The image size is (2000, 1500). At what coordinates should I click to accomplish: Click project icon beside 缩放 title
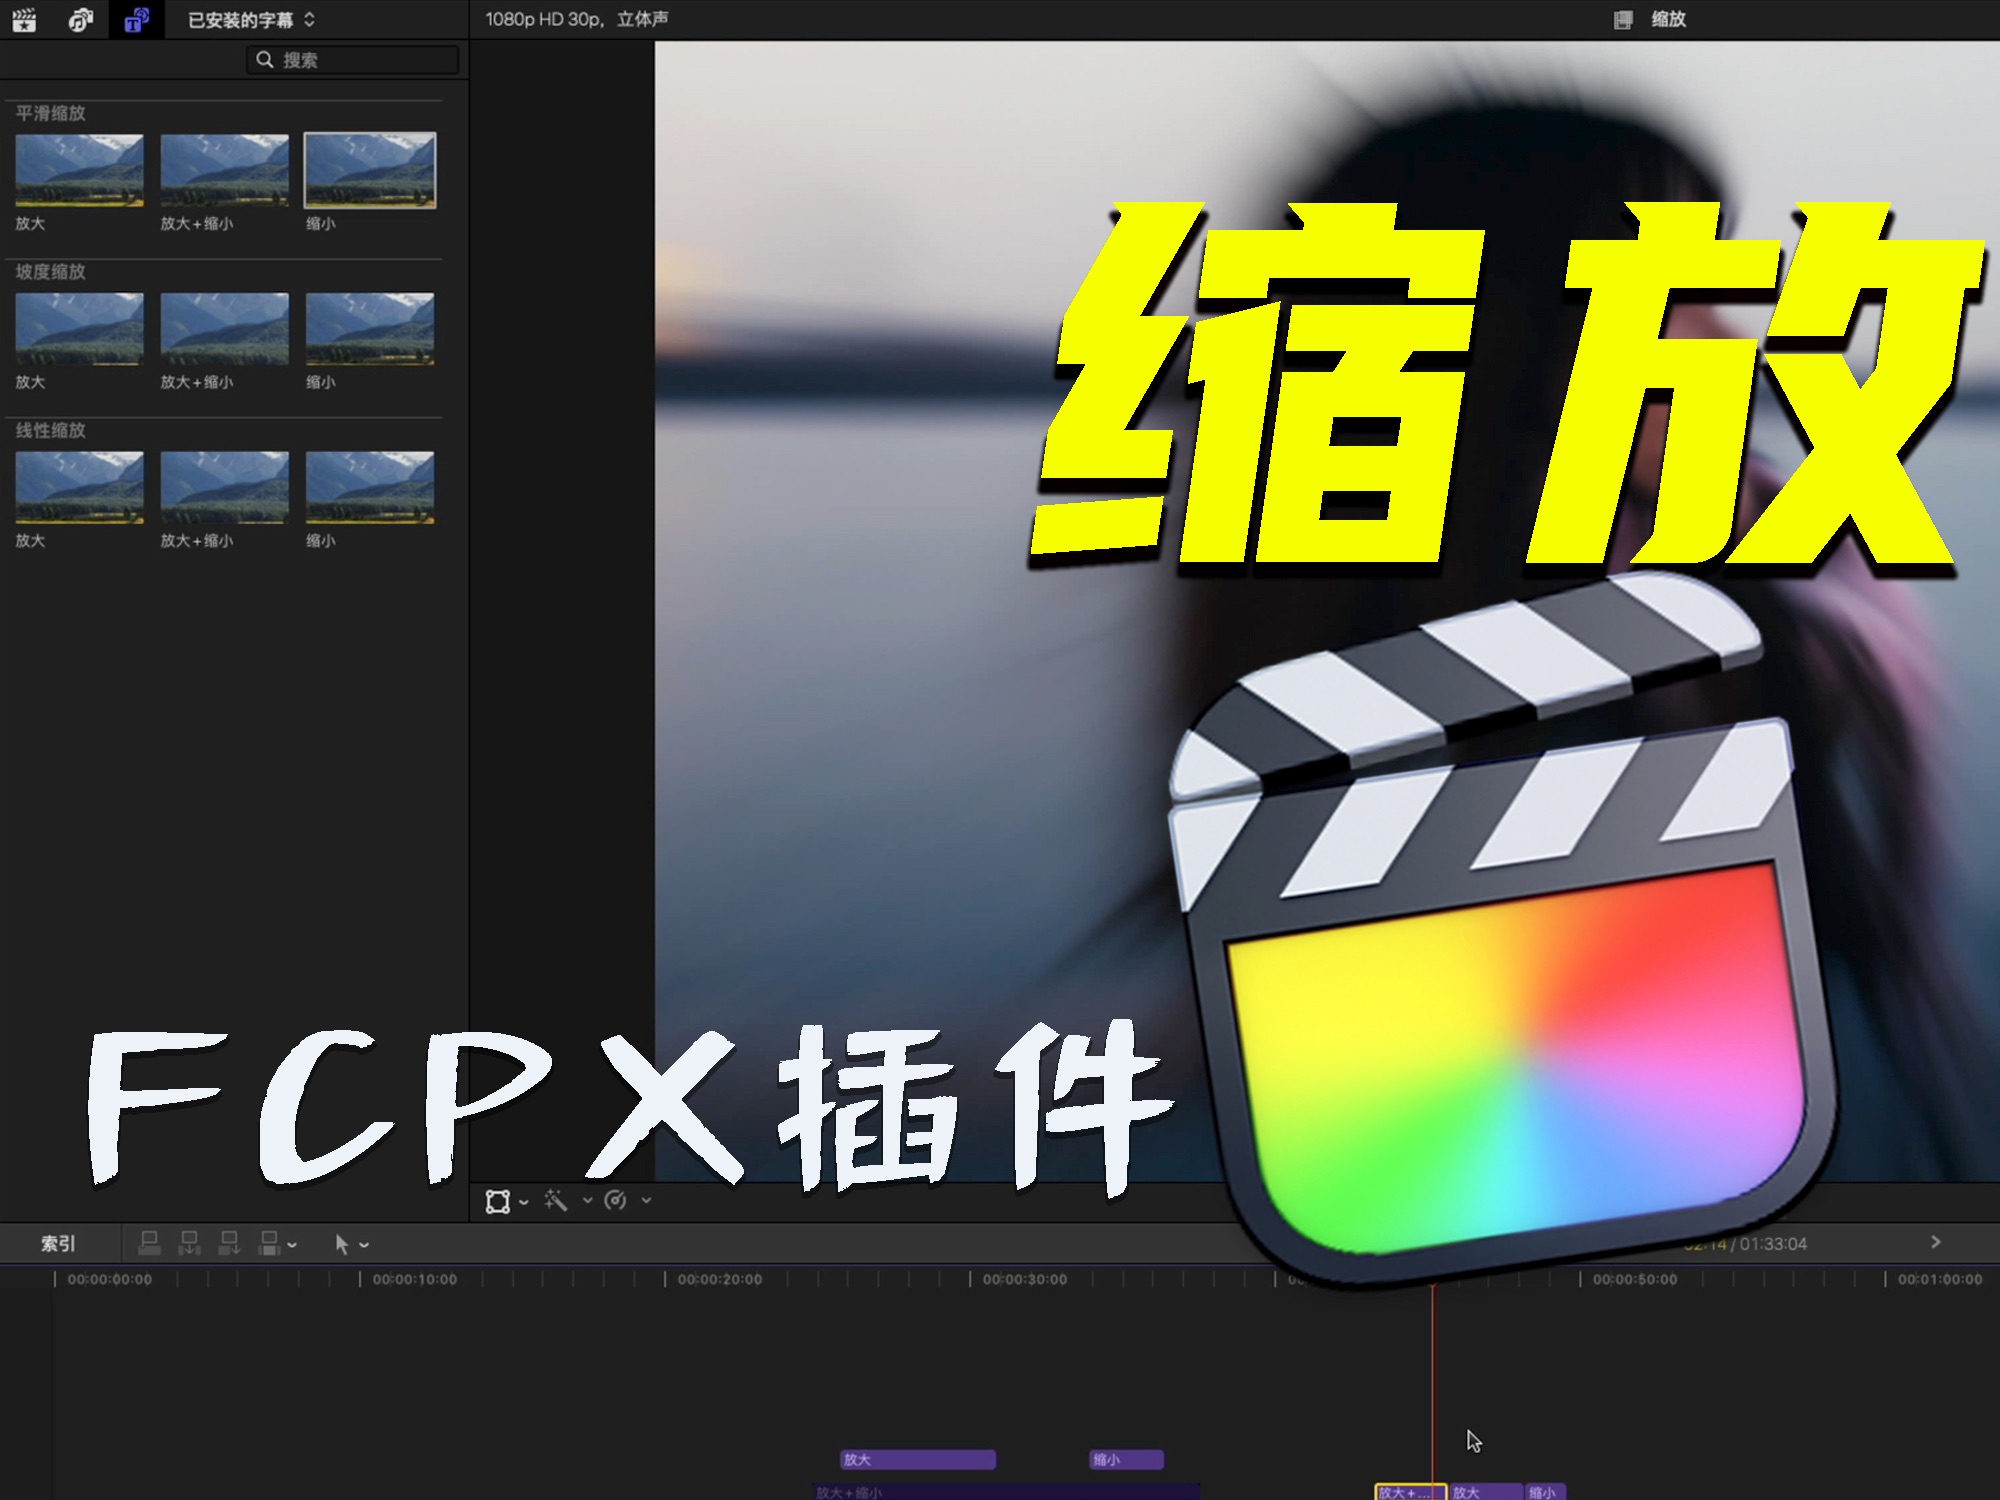click(x=1623, y=20)
